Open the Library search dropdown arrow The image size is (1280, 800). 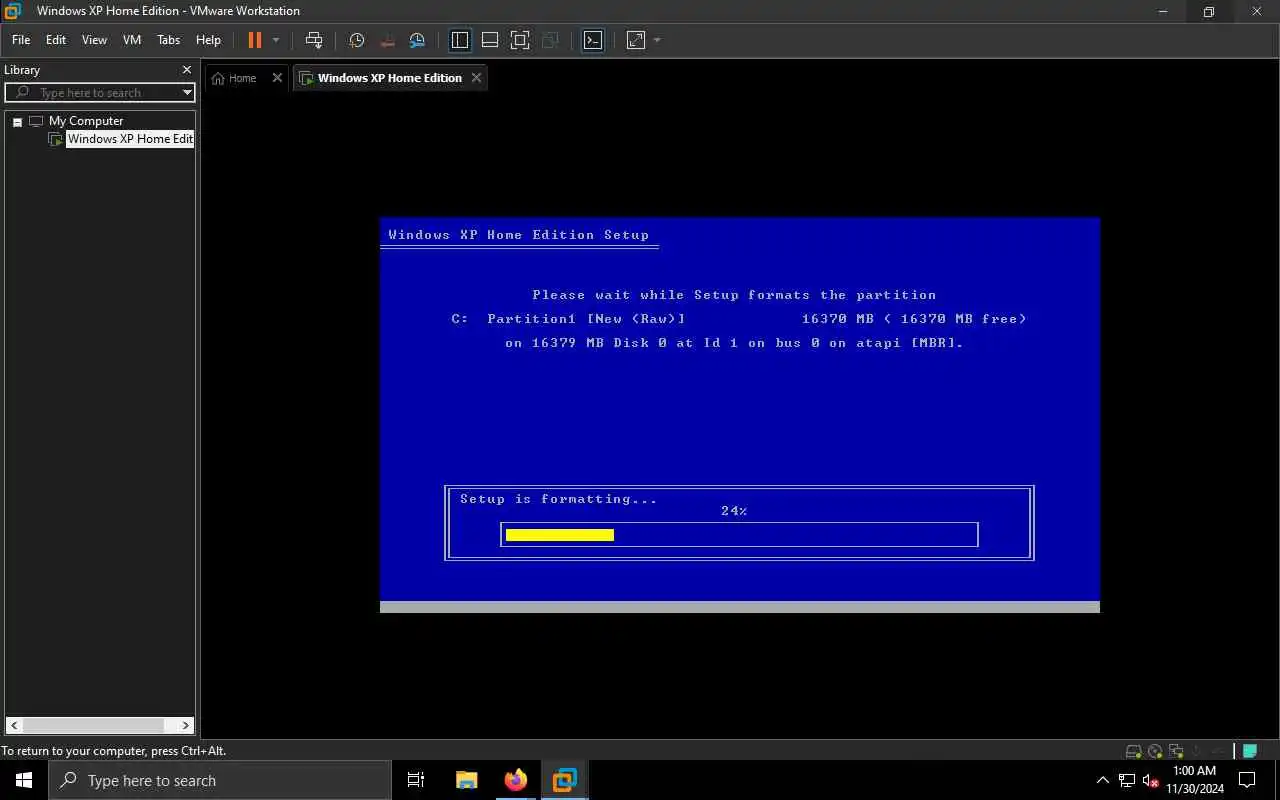pos(187,92)
